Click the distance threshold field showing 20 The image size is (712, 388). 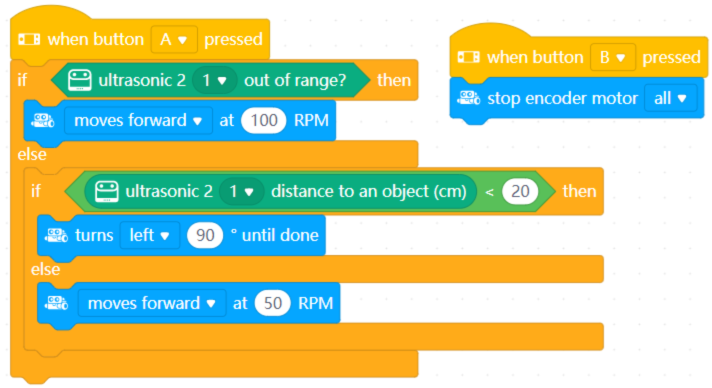pyautogui.click(x=520, y=191)
